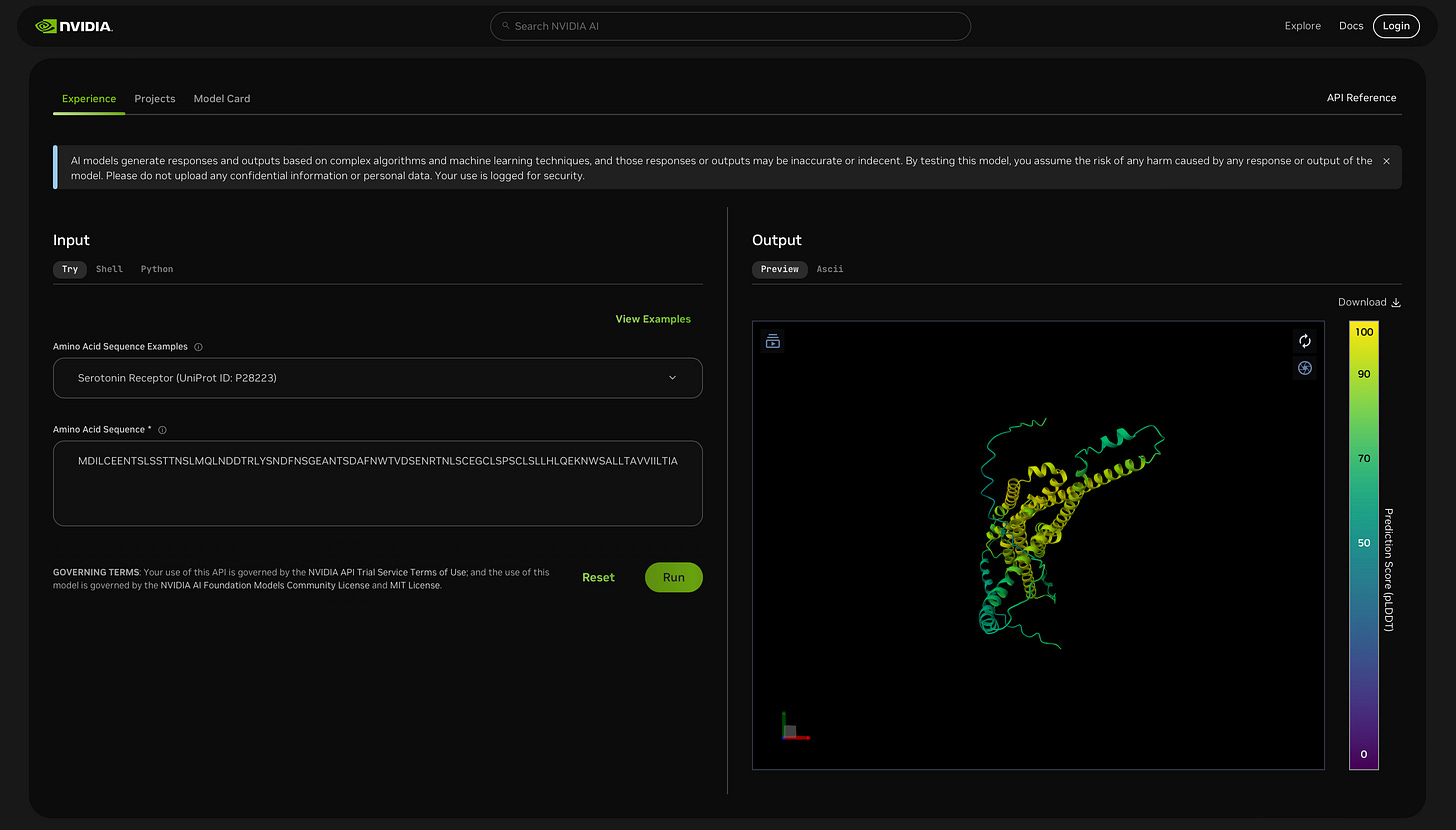Open the viewer animation controls icon
This screenshot has width=1456, height=830.
773,341
